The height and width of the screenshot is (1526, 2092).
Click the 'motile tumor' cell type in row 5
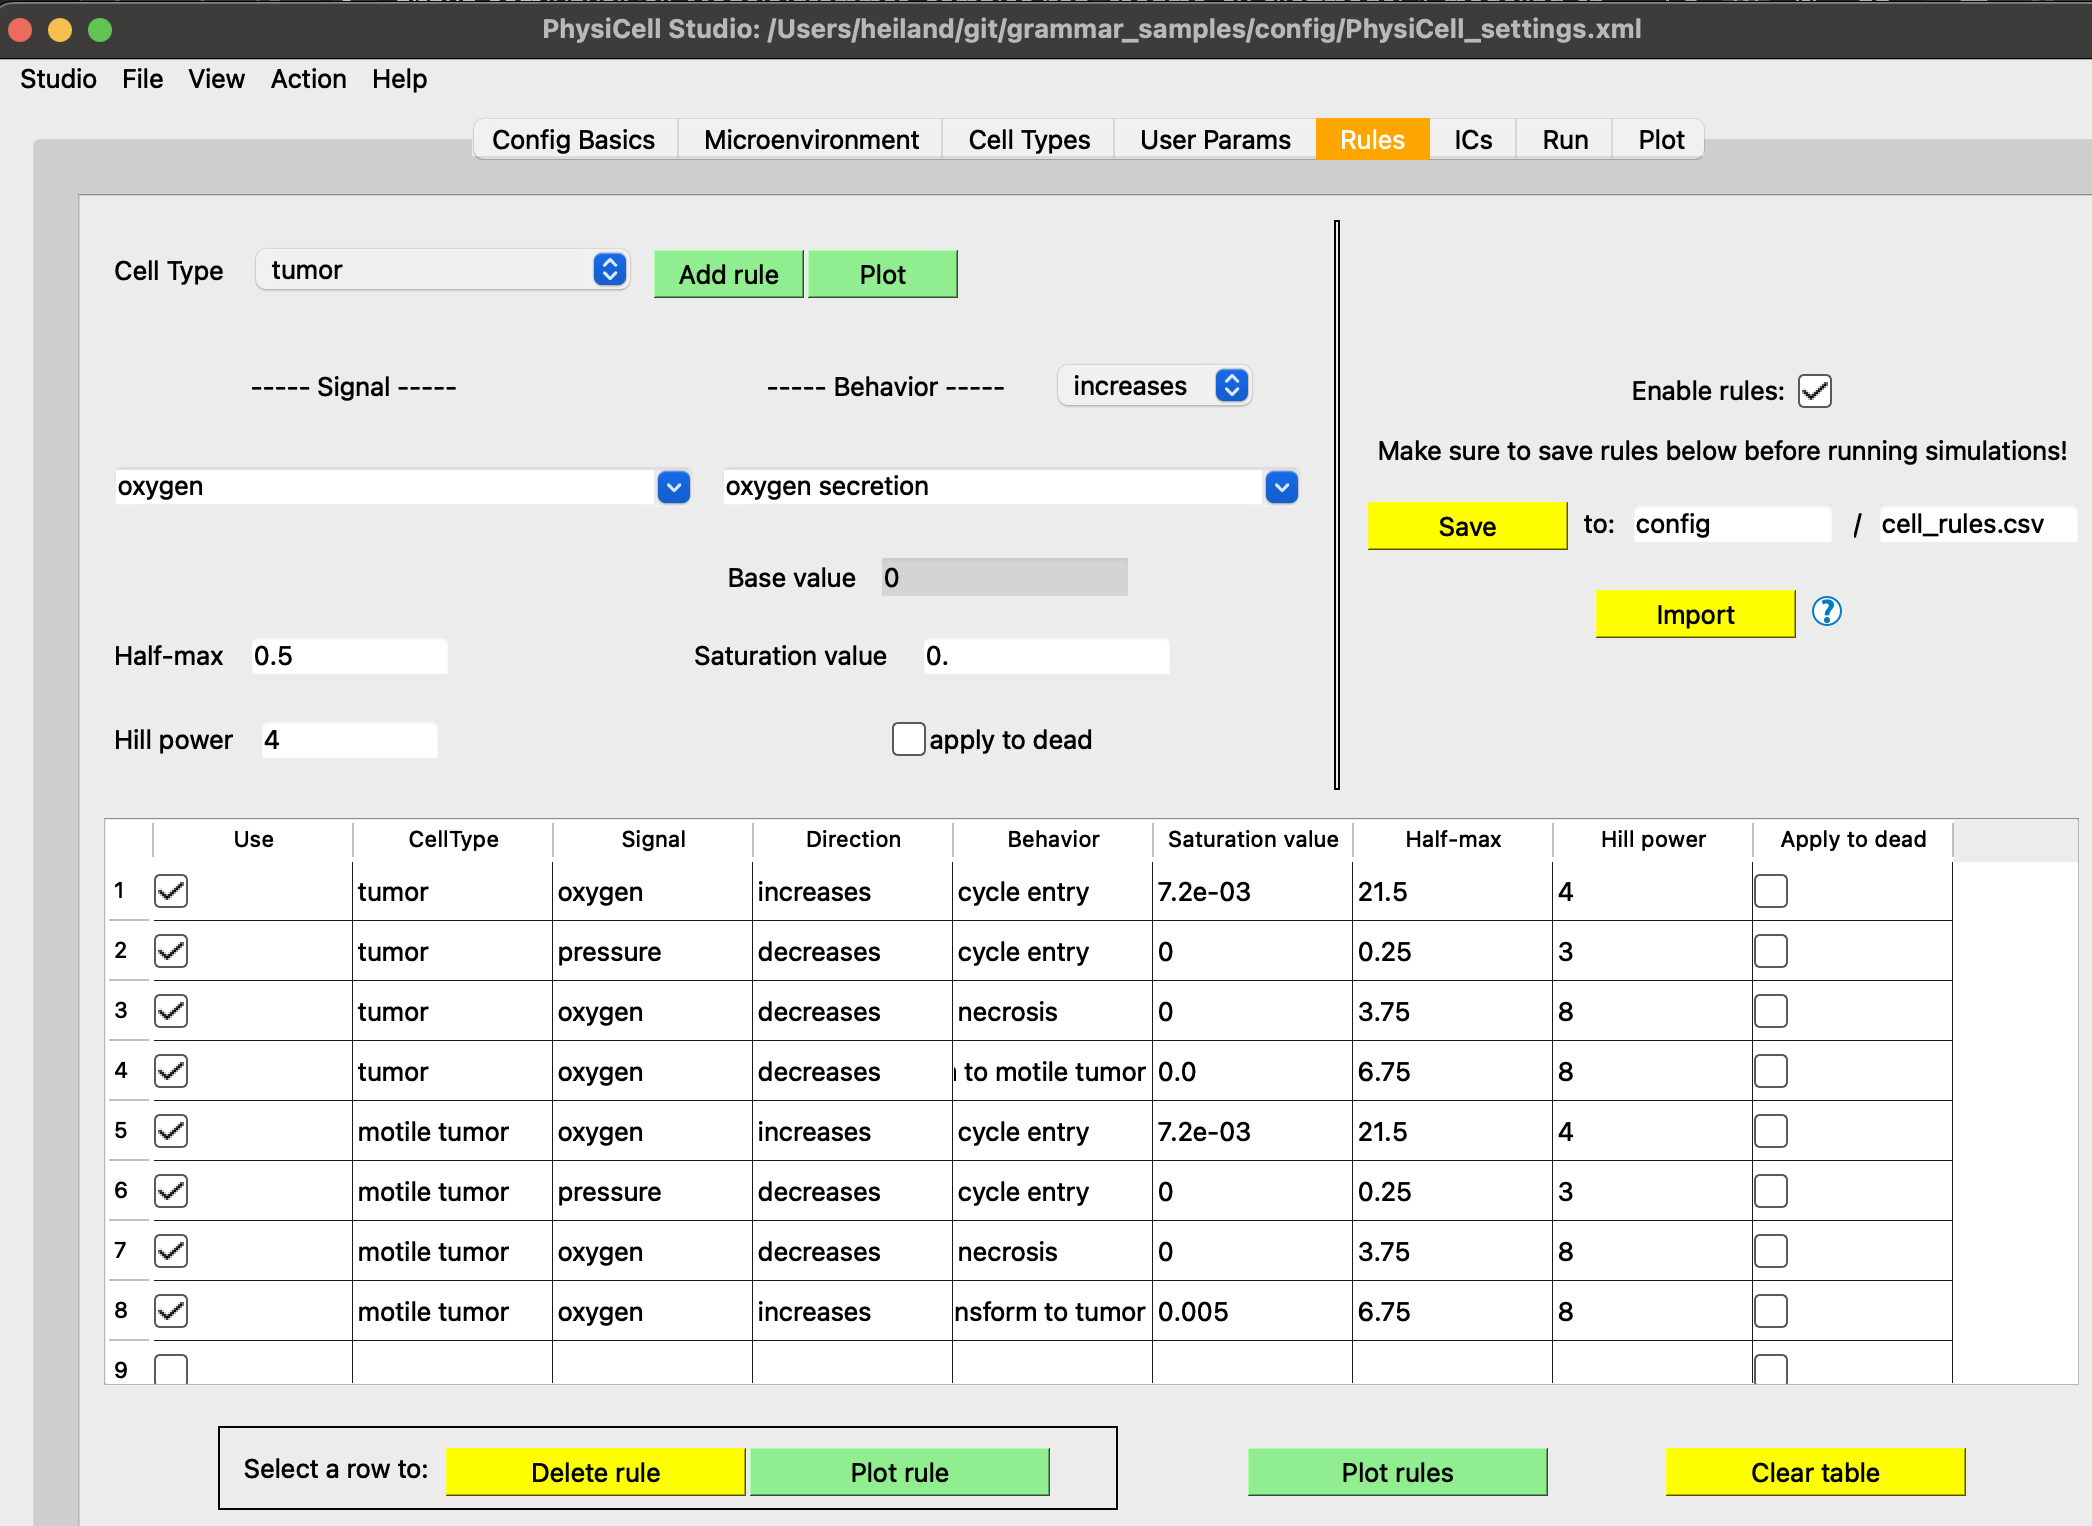[452, 1131]
